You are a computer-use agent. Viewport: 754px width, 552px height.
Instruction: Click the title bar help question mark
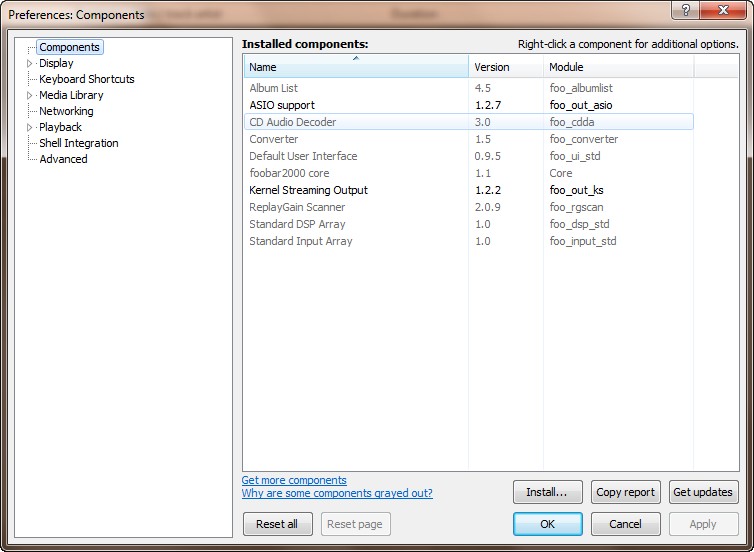[x=686, y=10]
